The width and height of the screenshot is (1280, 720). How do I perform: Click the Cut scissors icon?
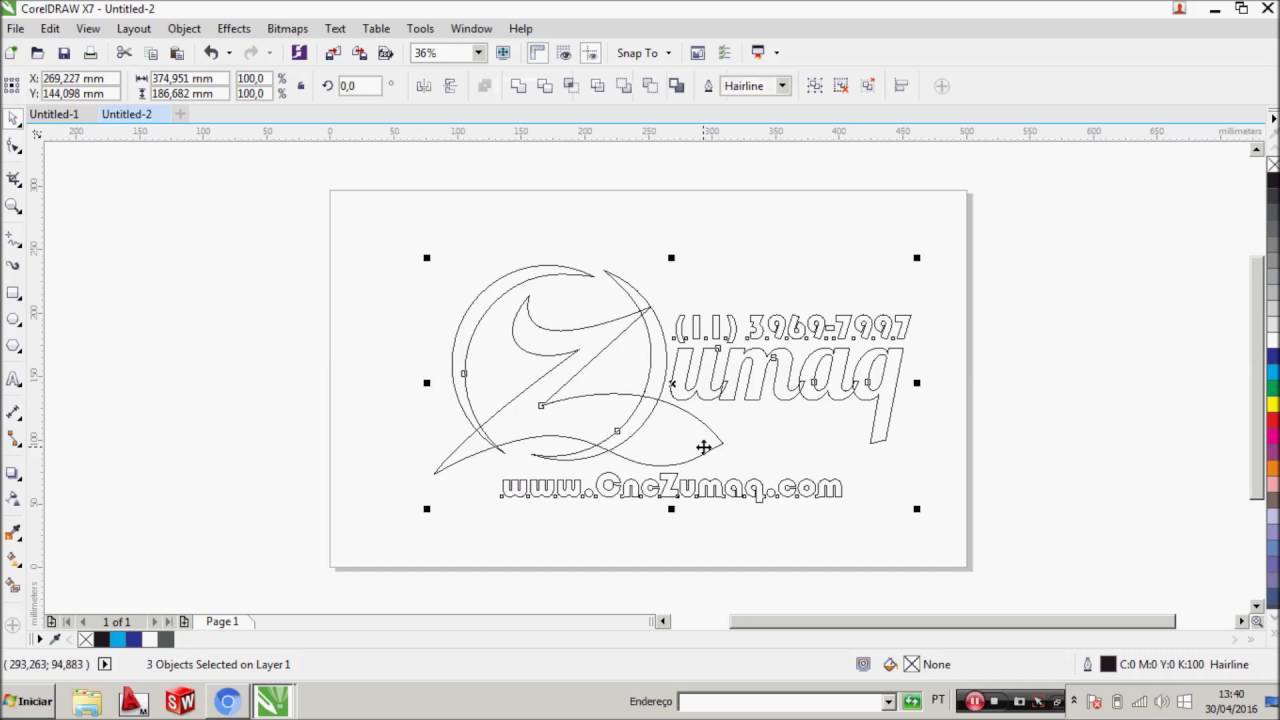(124, 53)
